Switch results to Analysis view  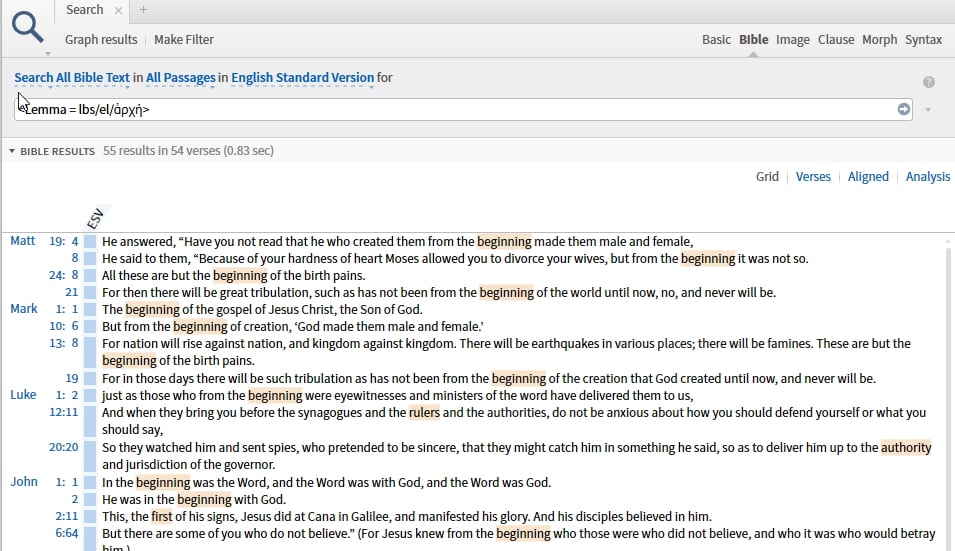[928, 177]
